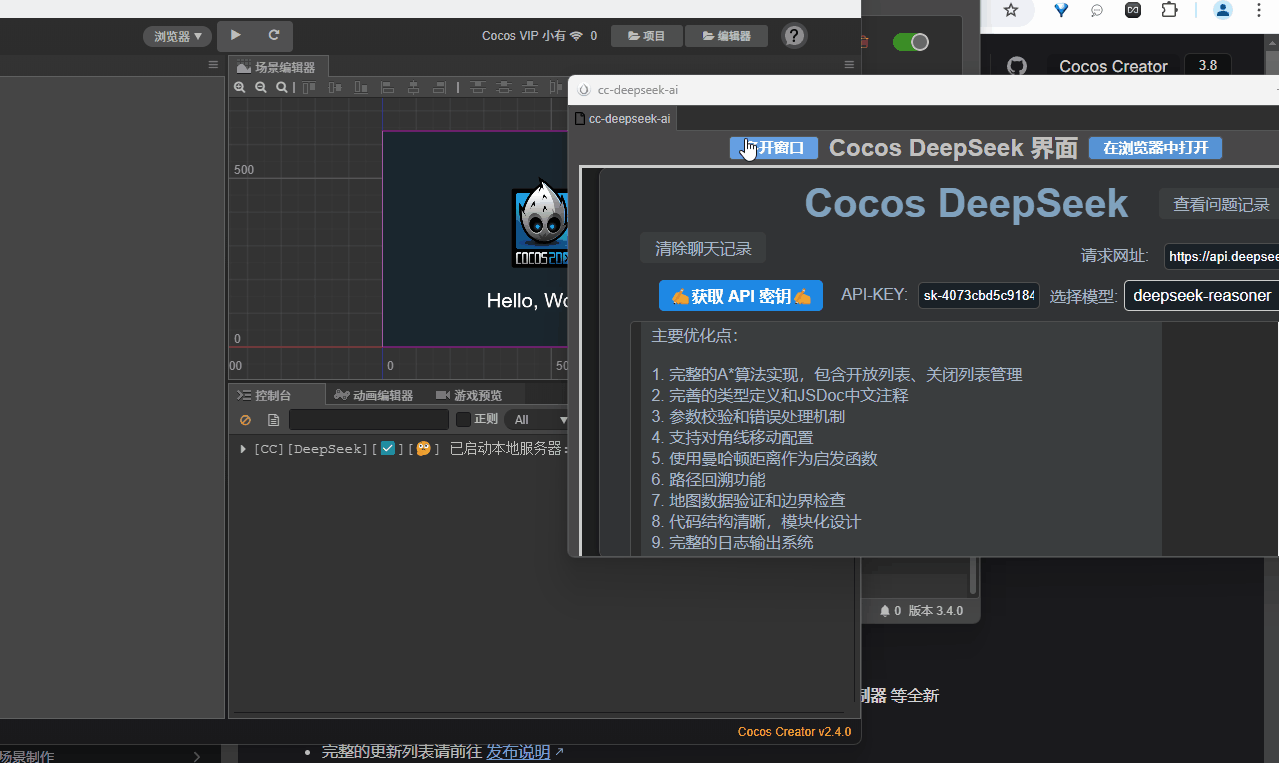Click the distribute top icon
This screenshot has height=763, width=1279.
click(x=478, y=88)
